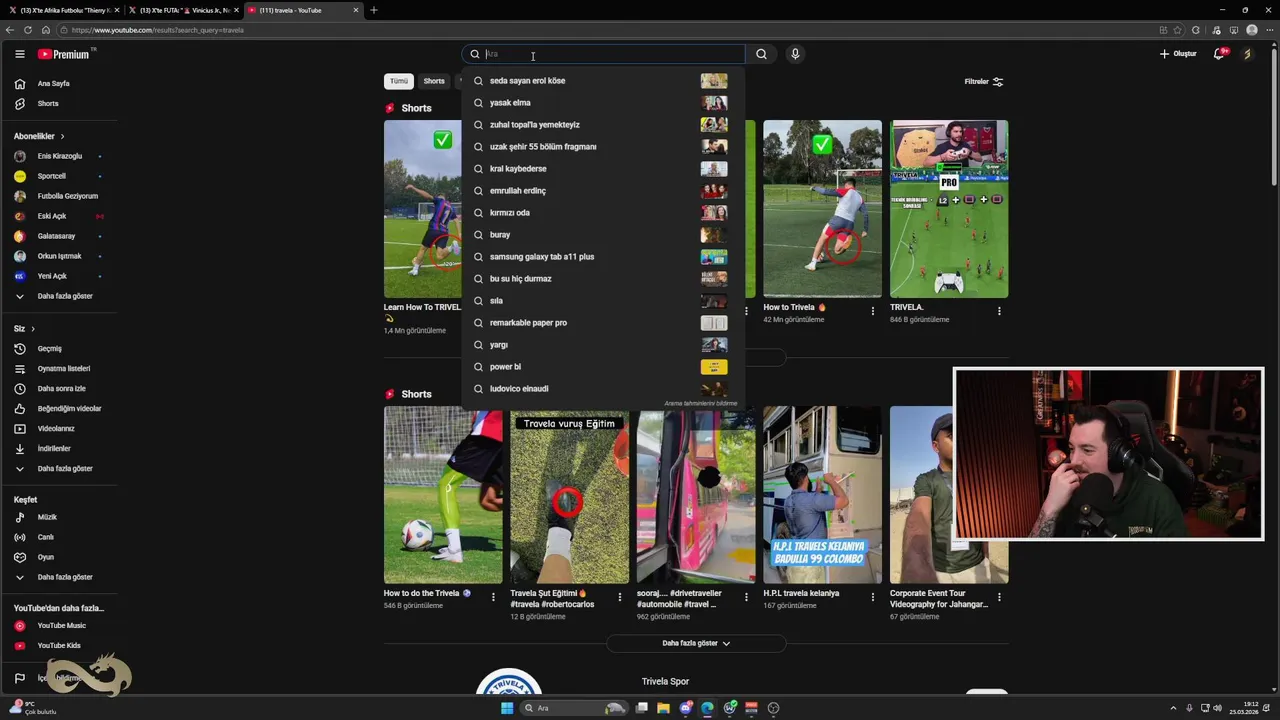Viewport: 1280px width, 720px height.
Task: Open Orkun Işıtmak subscription channel
Action: pyautogui.click(x=60, y=256)
